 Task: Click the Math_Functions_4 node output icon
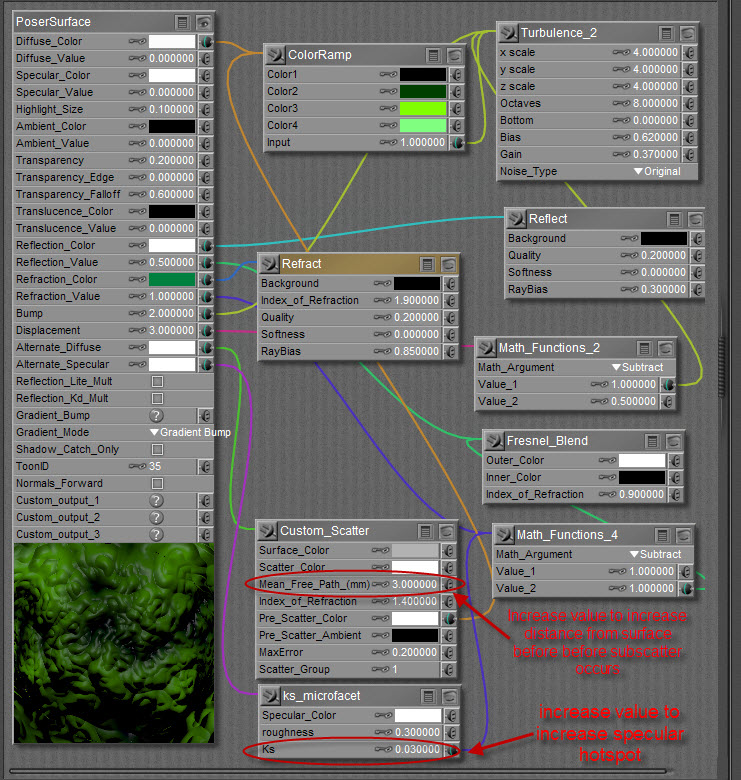point(504,535)
